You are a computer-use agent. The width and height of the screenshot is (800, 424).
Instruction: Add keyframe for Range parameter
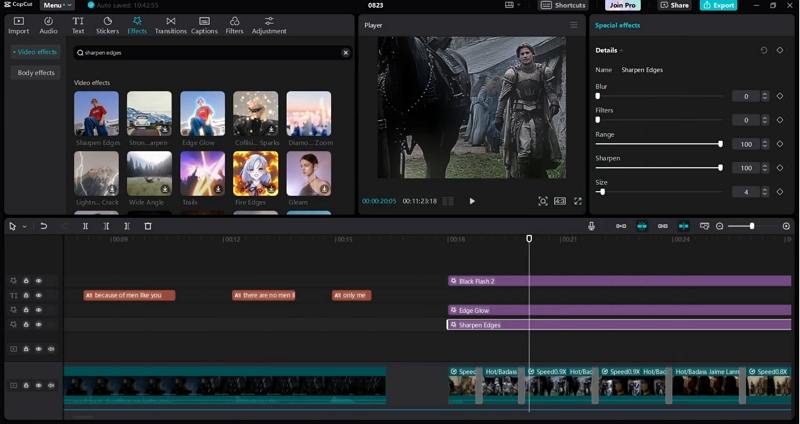point(780,144)
